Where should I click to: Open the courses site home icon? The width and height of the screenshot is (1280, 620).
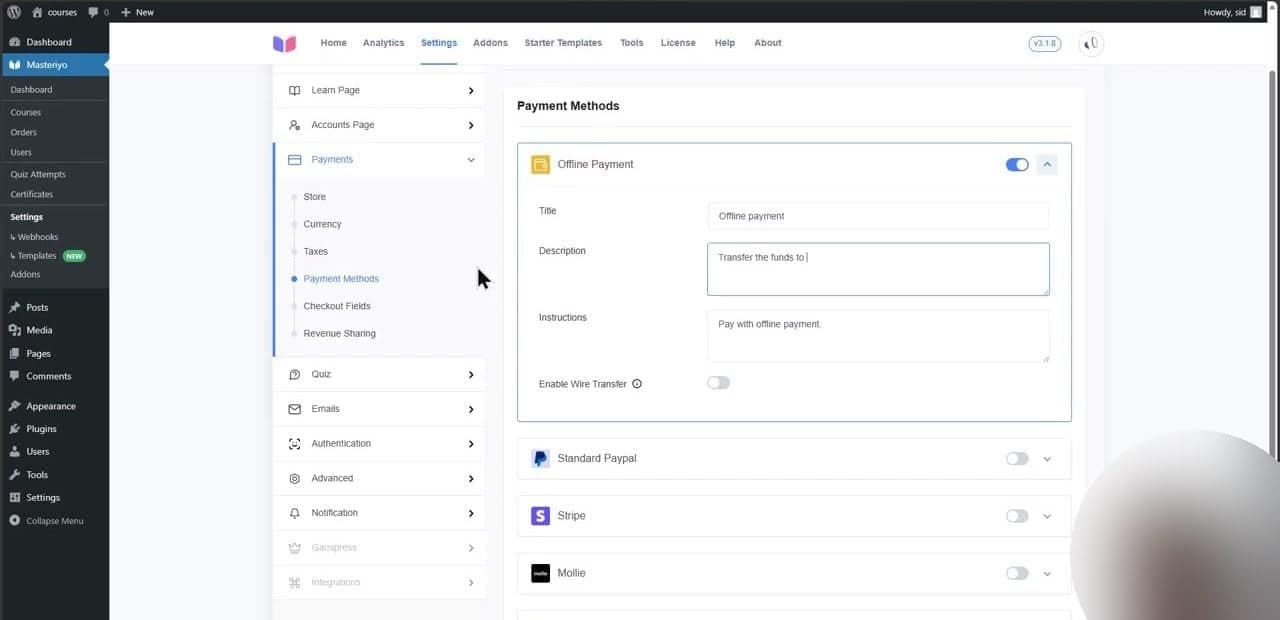click(x=37, y=12)
